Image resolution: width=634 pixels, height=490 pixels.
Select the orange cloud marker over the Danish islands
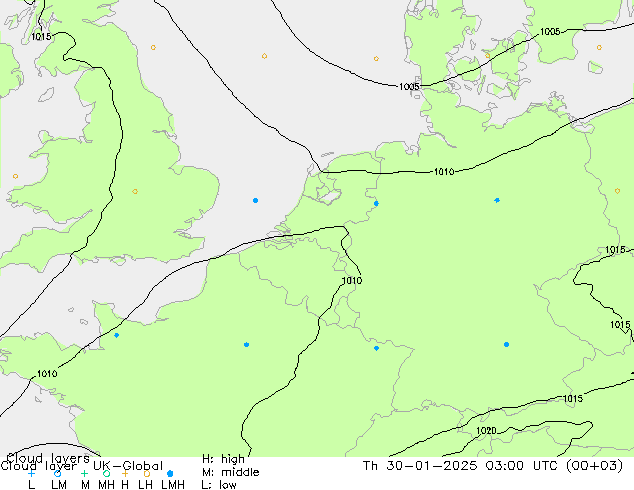[x=488, y=56]
